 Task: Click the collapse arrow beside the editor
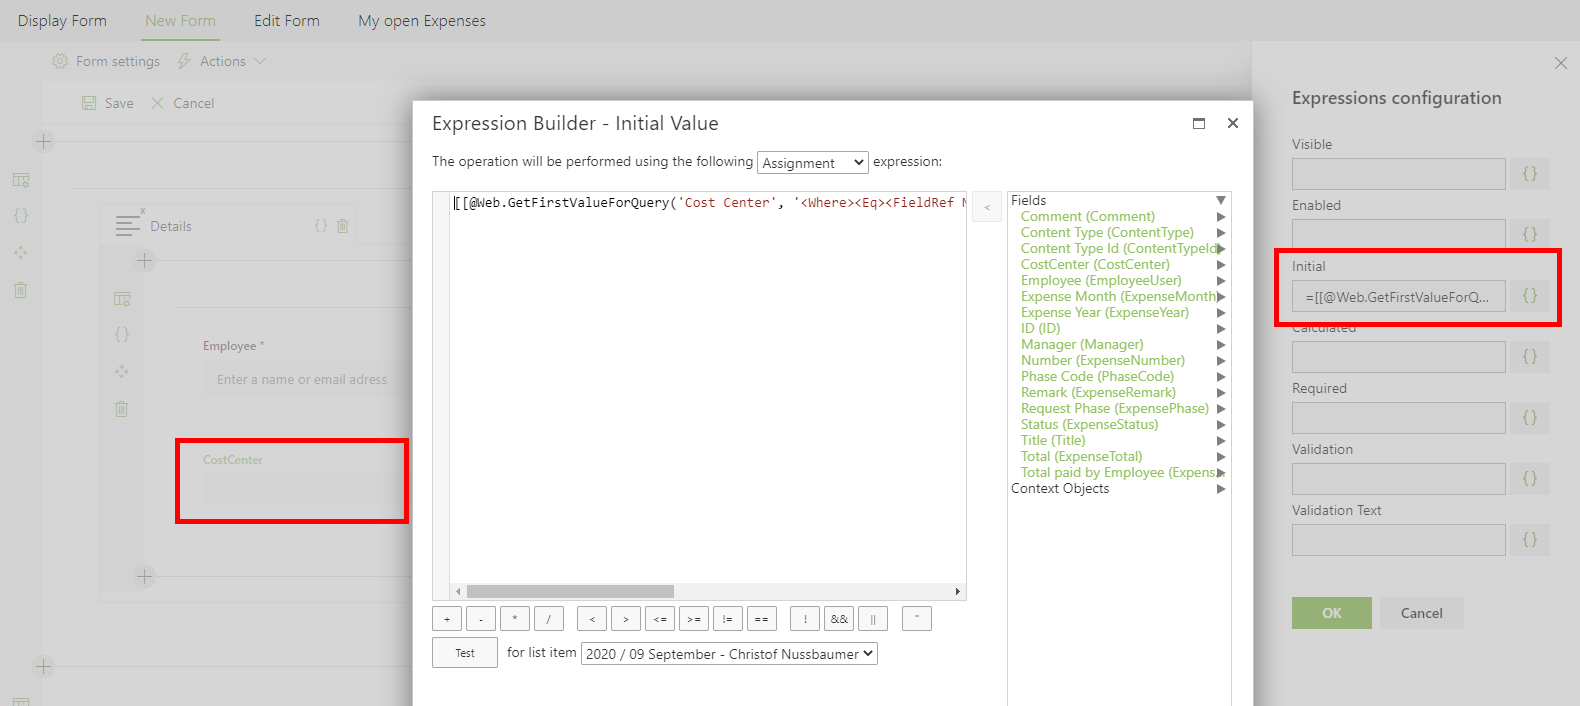[987, 207]
